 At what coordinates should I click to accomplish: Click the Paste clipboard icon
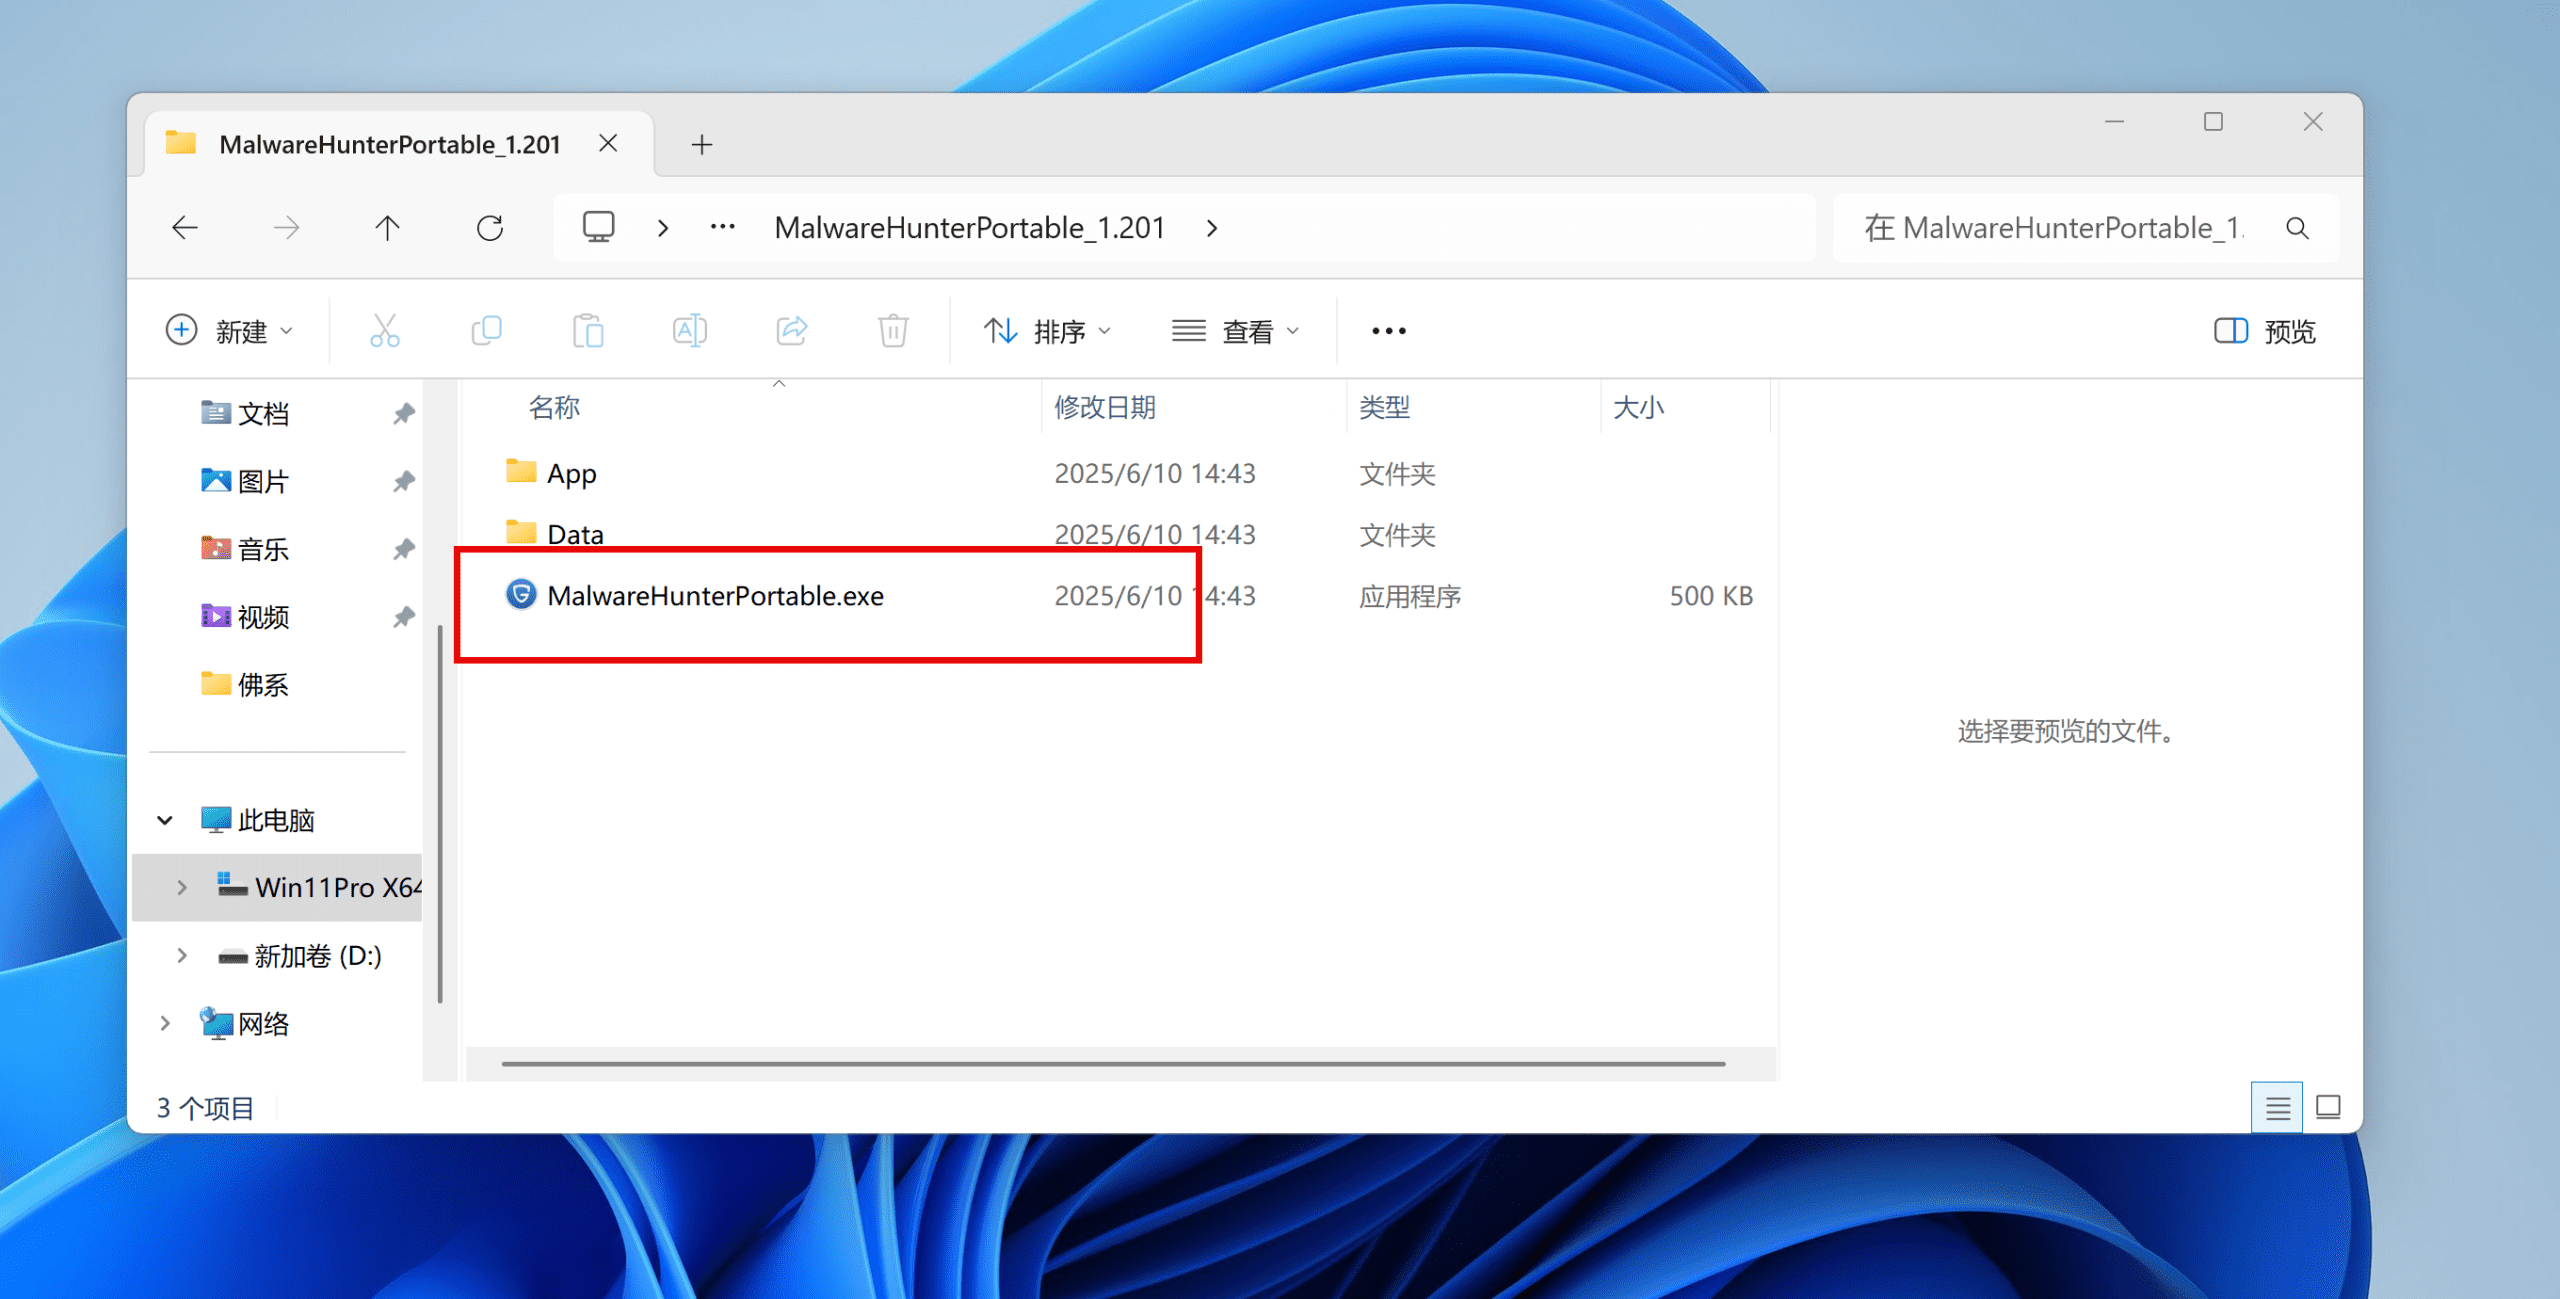tap(588, 331)
